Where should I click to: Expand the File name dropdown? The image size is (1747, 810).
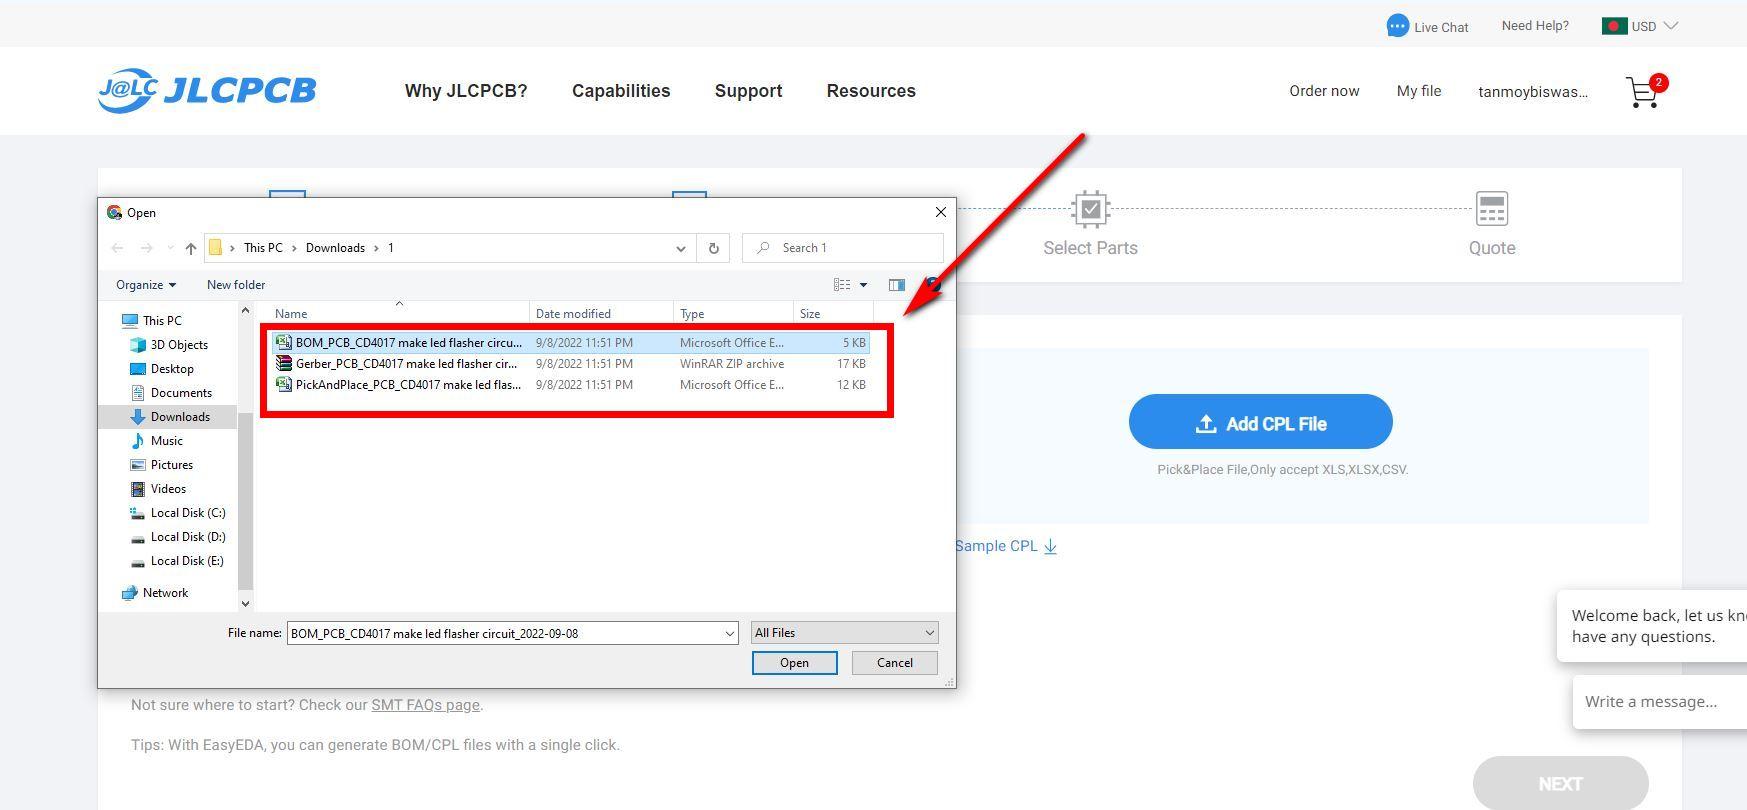point(729,633)
